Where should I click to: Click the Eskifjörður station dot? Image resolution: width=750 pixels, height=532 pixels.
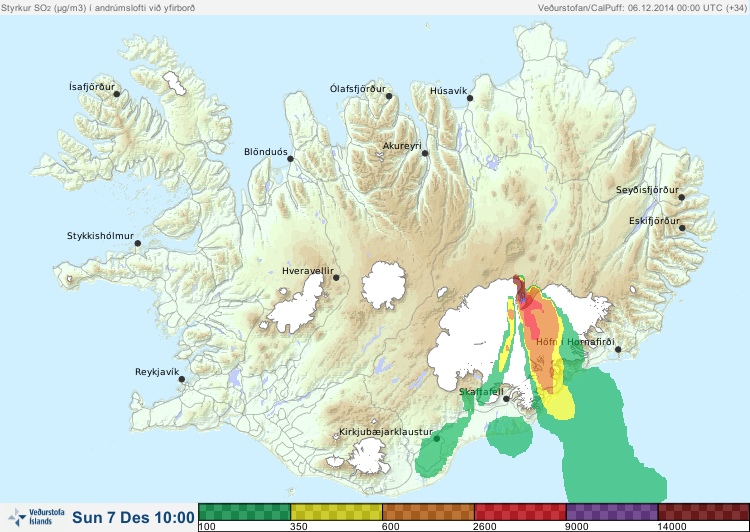click(682, 228)
